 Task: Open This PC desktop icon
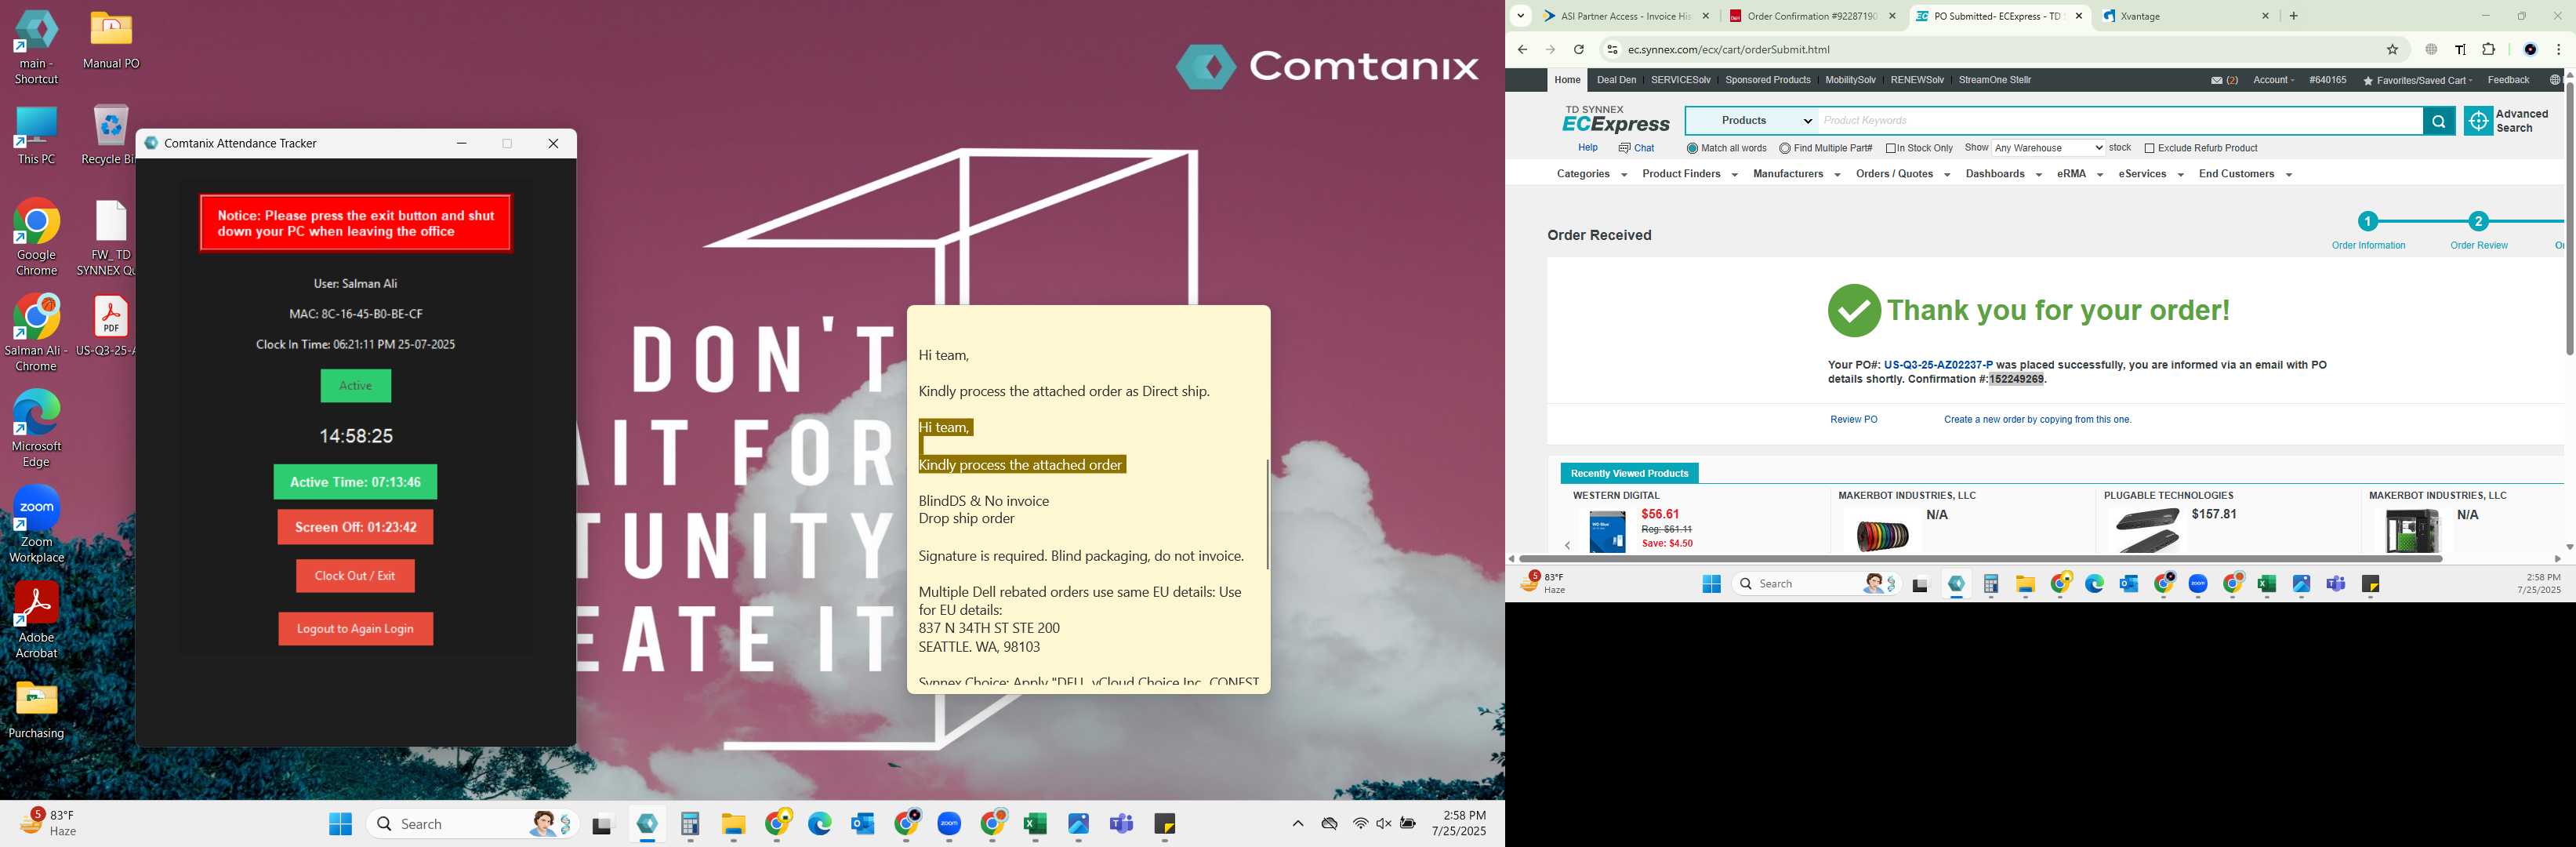[x=37, y=136]
